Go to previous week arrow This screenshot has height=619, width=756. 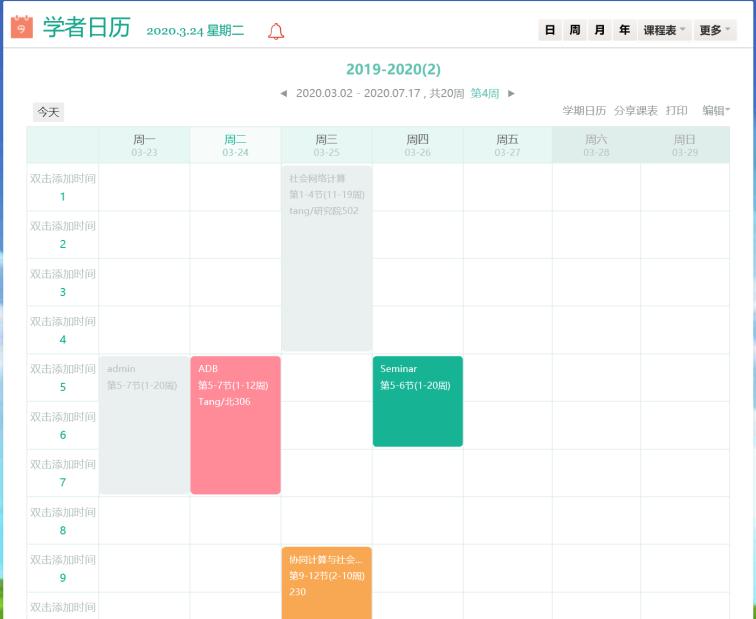tap(283, 93)
